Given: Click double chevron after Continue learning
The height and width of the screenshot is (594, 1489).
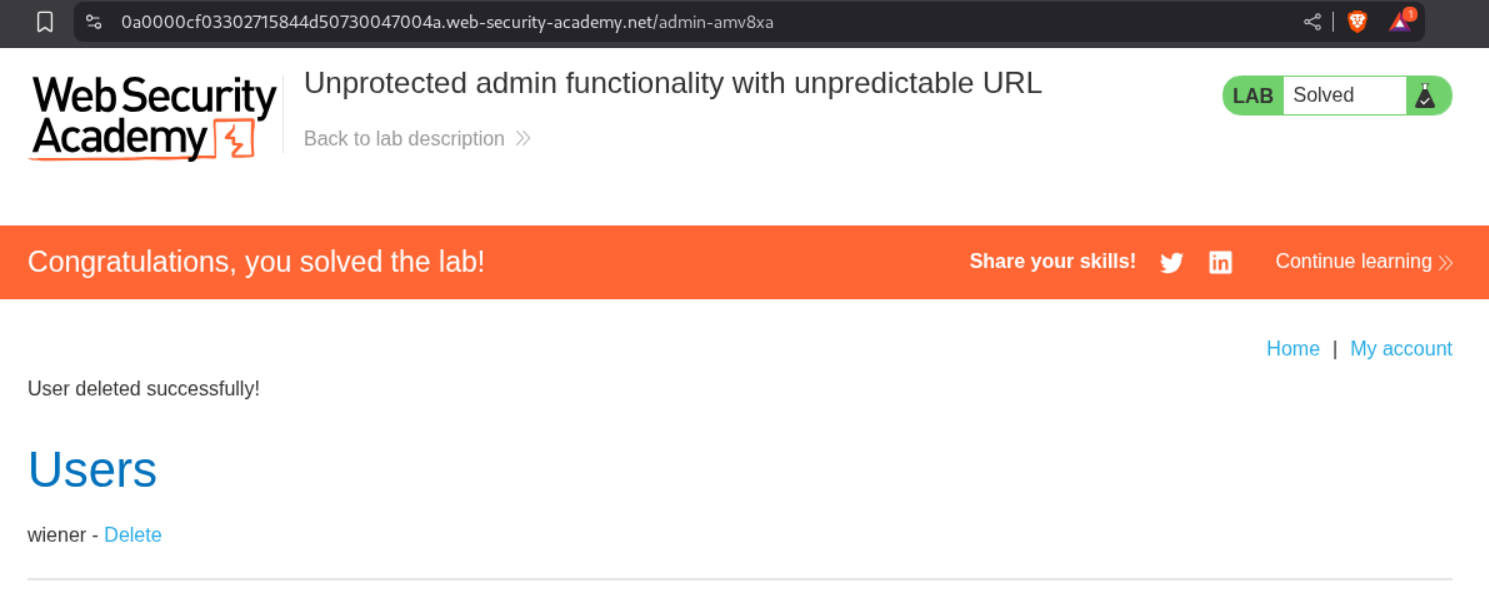Looking at the screenshot, I should (1445, 263).
